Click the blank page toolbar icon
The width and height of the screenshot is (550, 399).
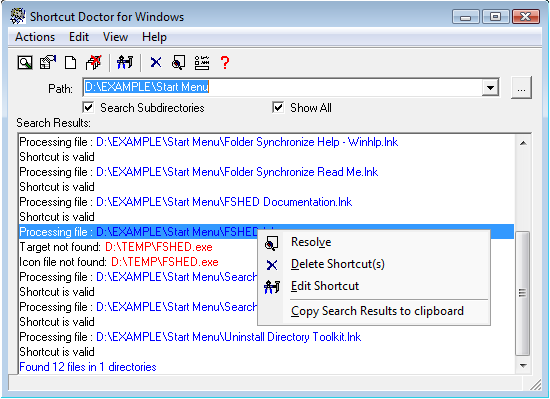[x=71, y=63]
